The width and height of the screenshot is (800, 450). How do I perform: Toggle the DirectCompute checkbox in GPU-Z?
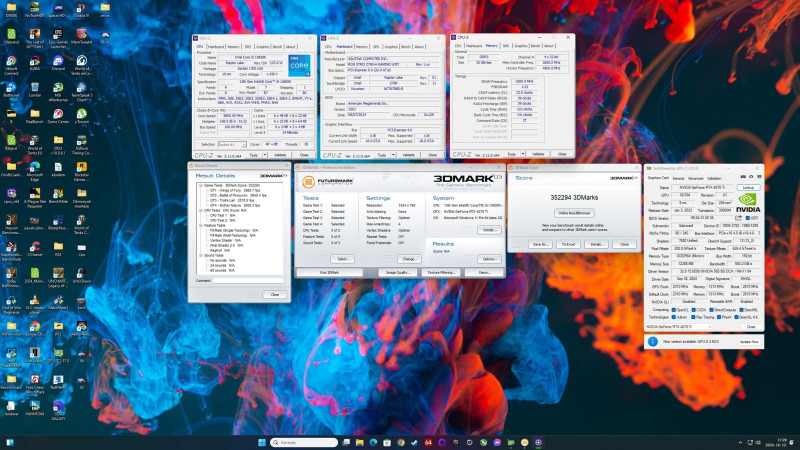(x=711, y=310)
